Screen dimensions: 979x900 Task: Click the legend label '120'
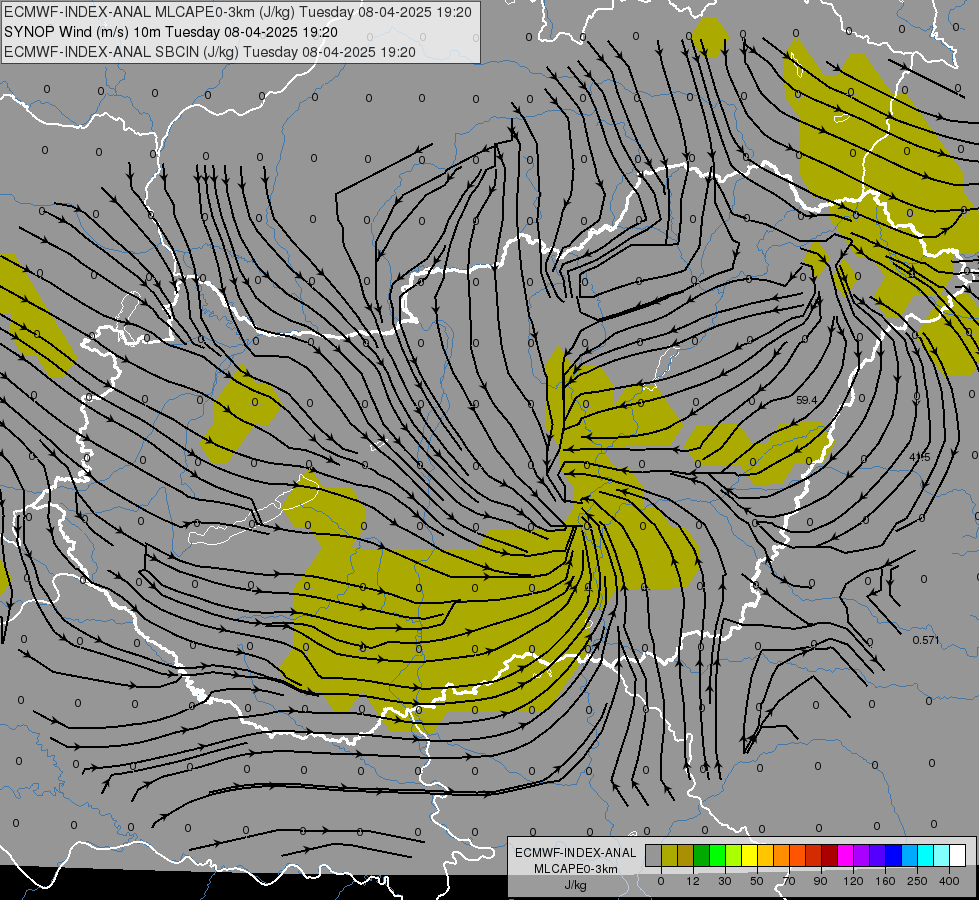[854, 881]
